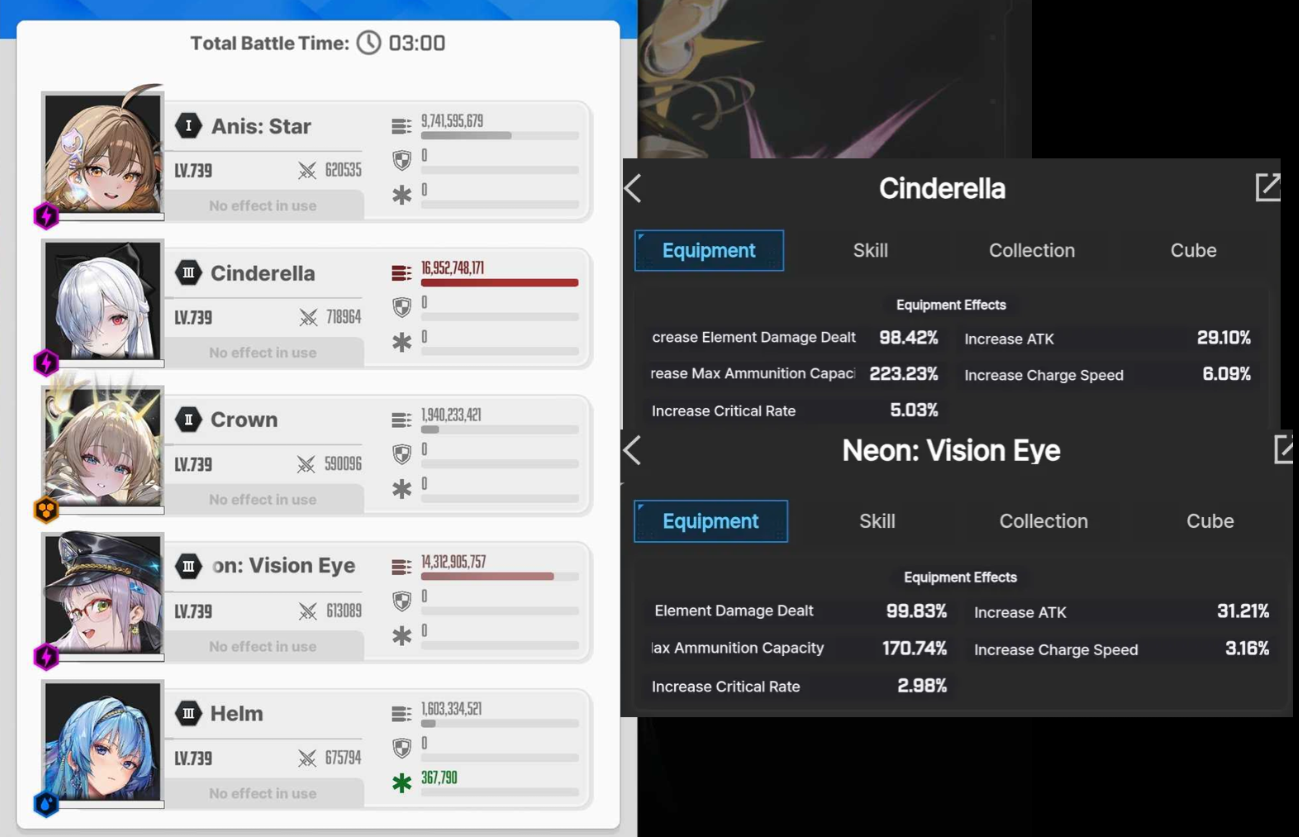The image size is (1299, 837).
Task: Open the Skill tab under Neon: Vision Eye
Action: click(877, 521)
